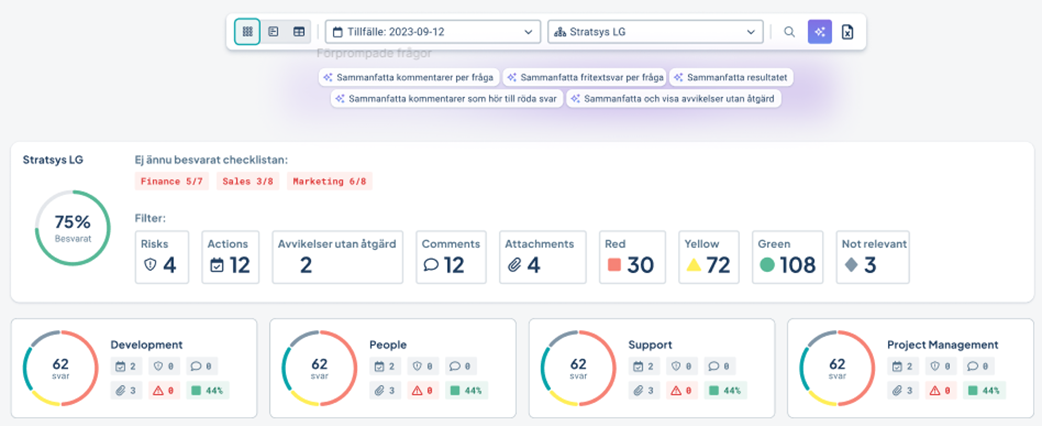Open the Tillfälle 2023-09-12 dropdown

click(x=432, y=32)
